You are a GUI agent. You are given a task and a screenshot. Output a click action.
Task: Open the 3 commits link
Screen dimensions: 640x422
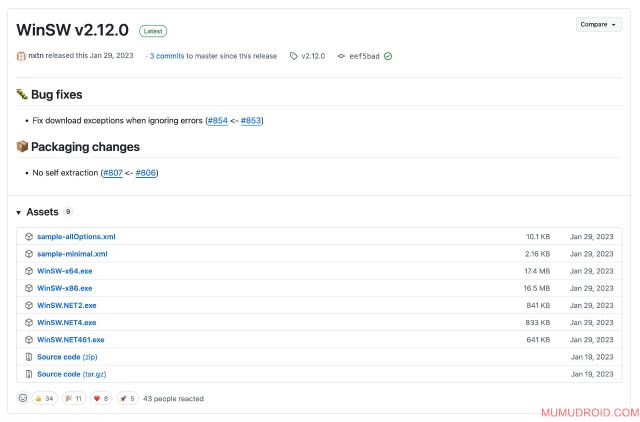click(x=167, y=56)
